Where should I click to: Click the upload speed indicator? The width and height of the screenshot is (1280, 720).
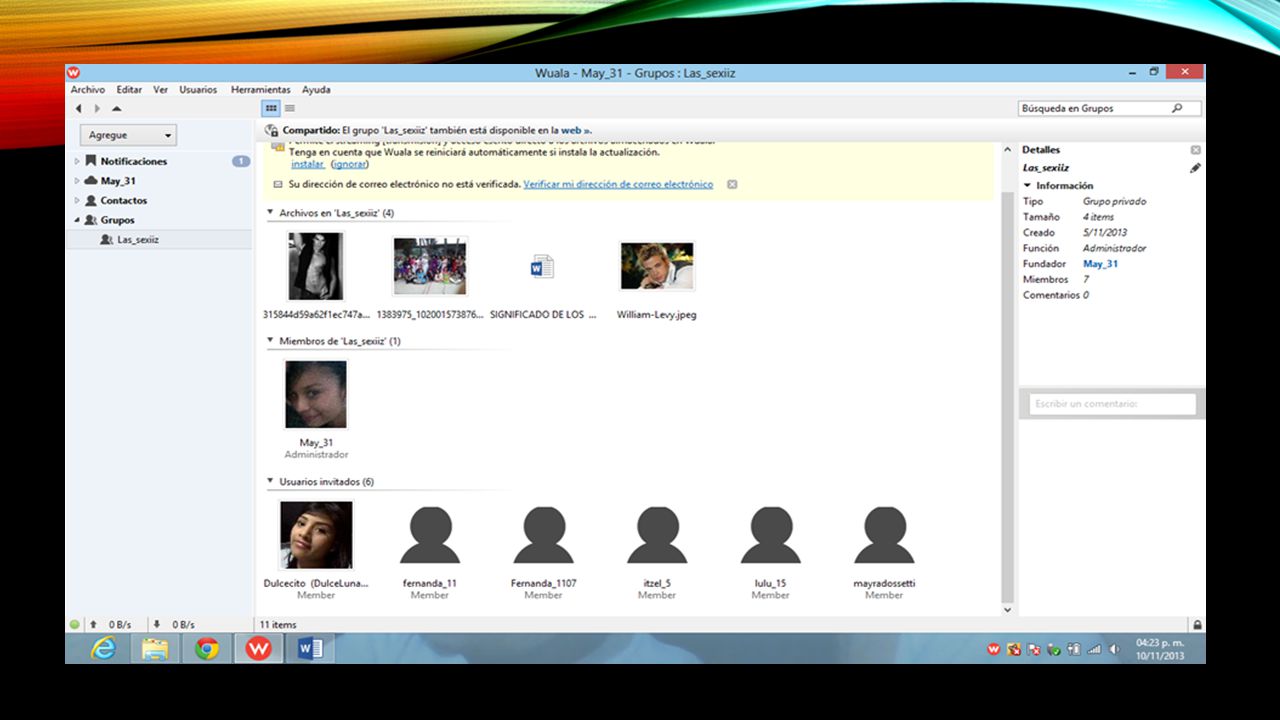[x=110, y=625]
